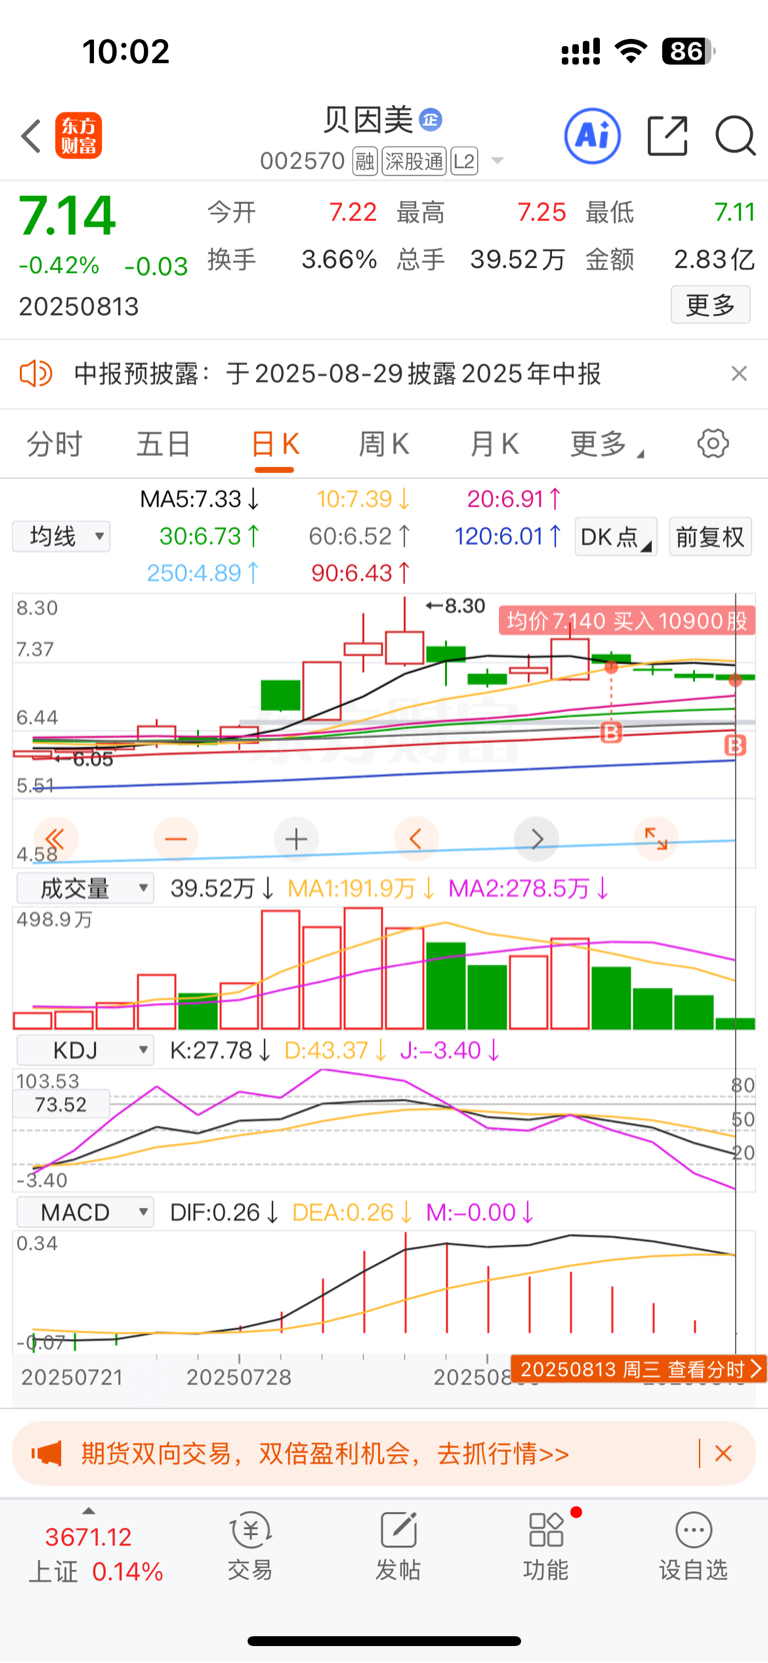Open the search magnifier icon

tap(735, 135)
